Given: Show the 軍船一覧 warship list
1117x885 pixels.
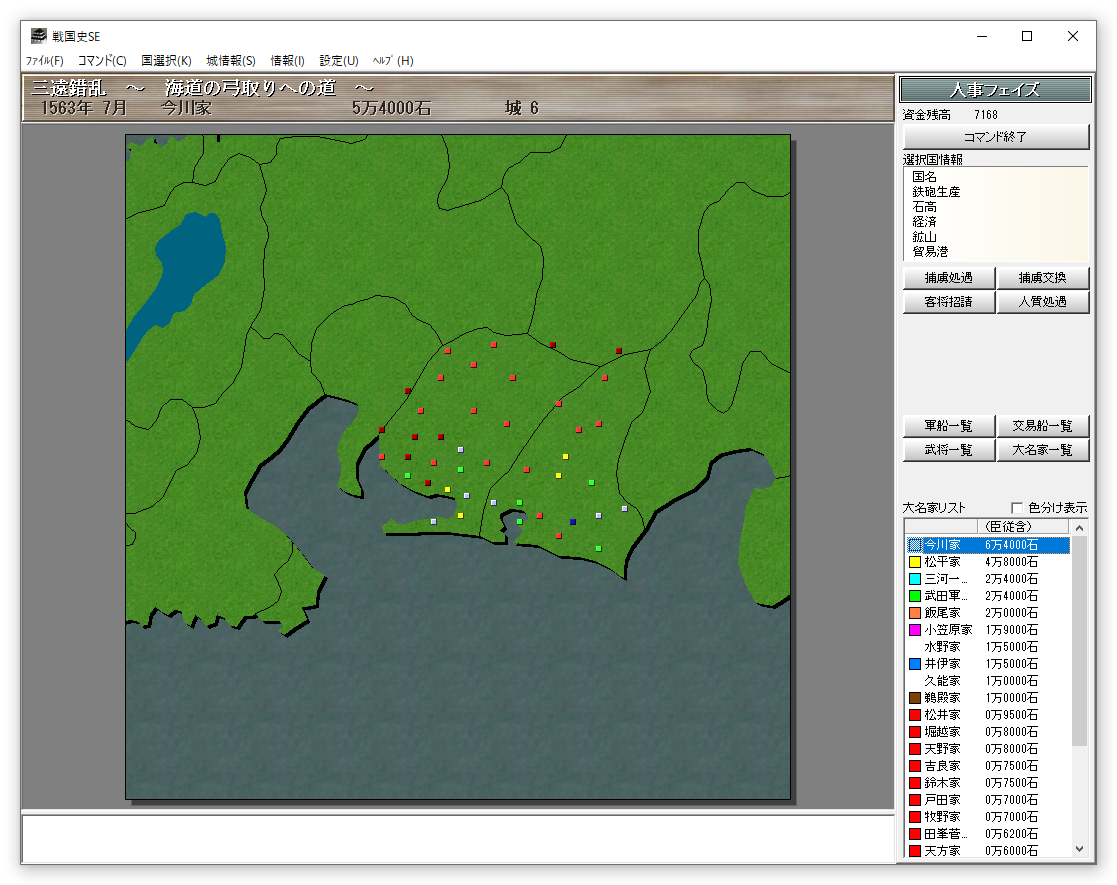Looking at the screenshot, I should pos(948,426).
